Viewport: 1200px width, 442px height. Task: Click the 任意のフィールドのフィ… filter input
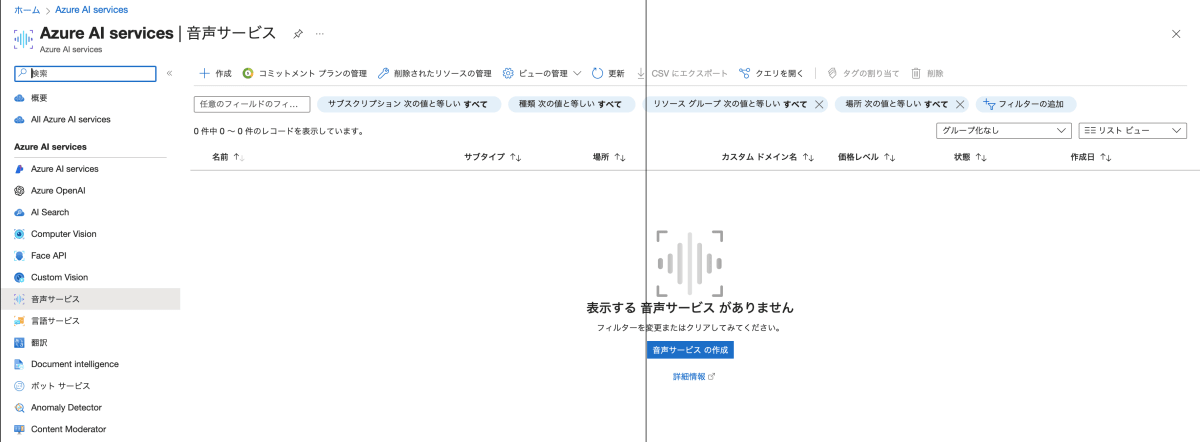pyautogui.click(x=252, y=104)
